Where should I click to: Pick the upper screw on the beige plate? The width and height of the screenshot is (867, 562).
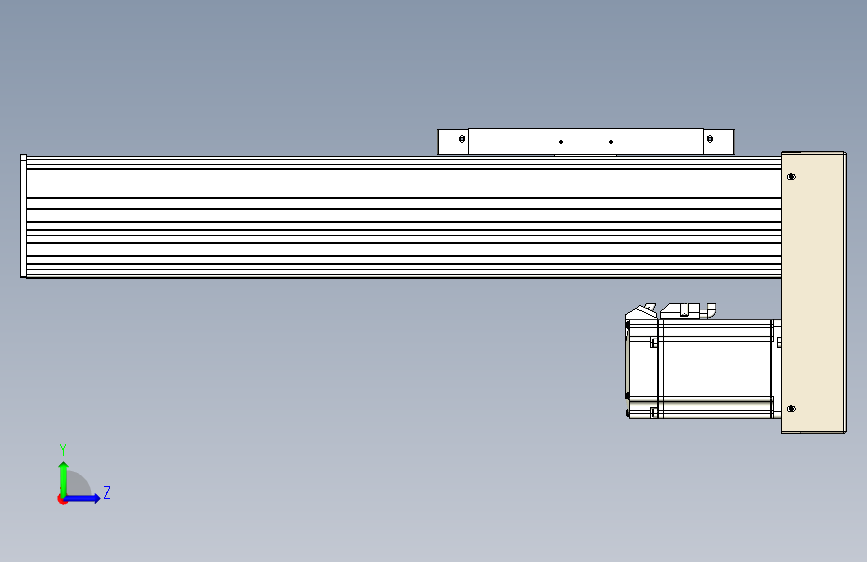point(791,176)
